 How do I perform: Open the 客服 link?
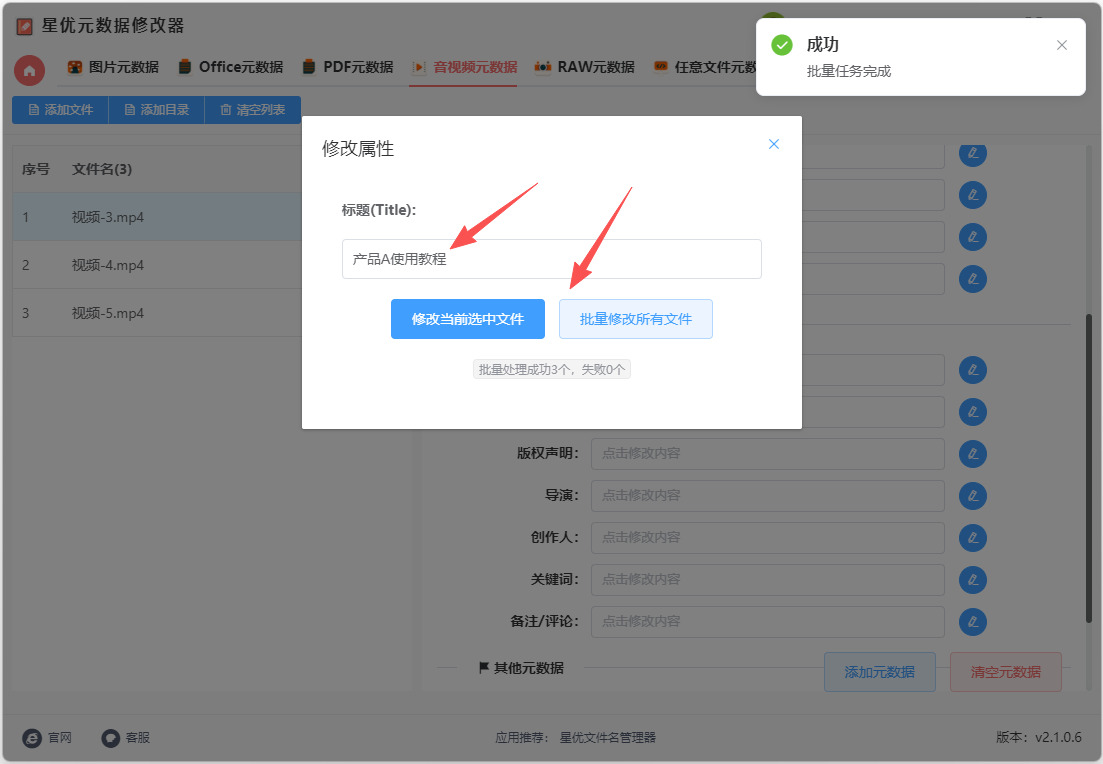(126, 737)
